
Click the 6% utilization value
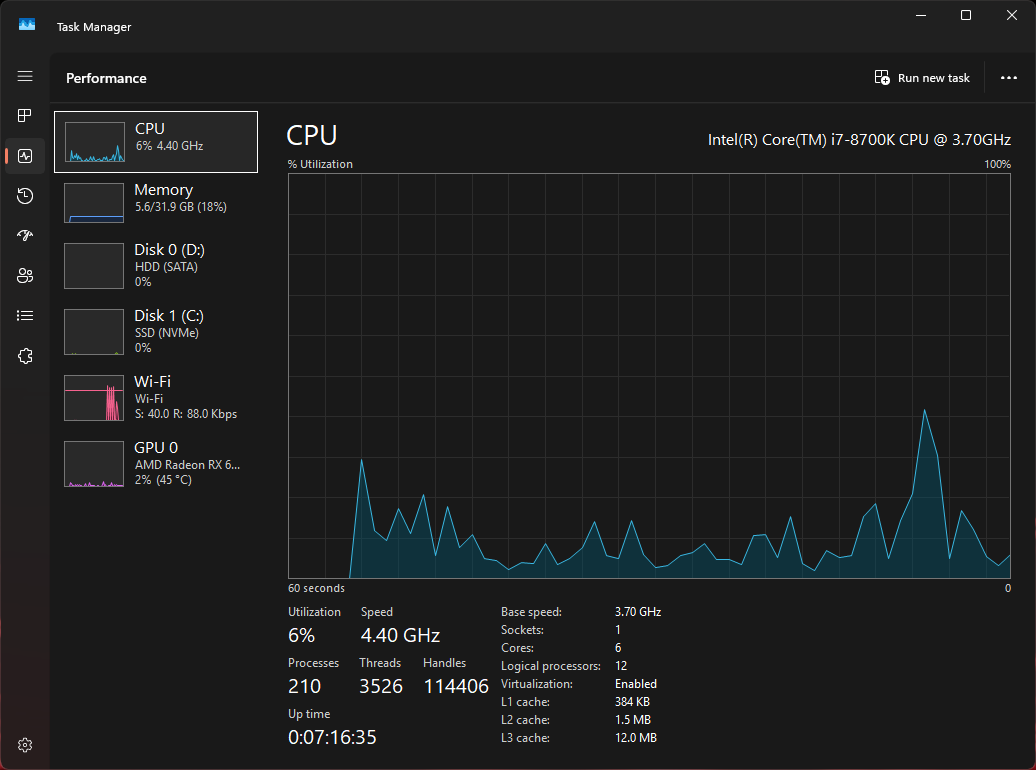pyautogui.click(x=301, y=635)
